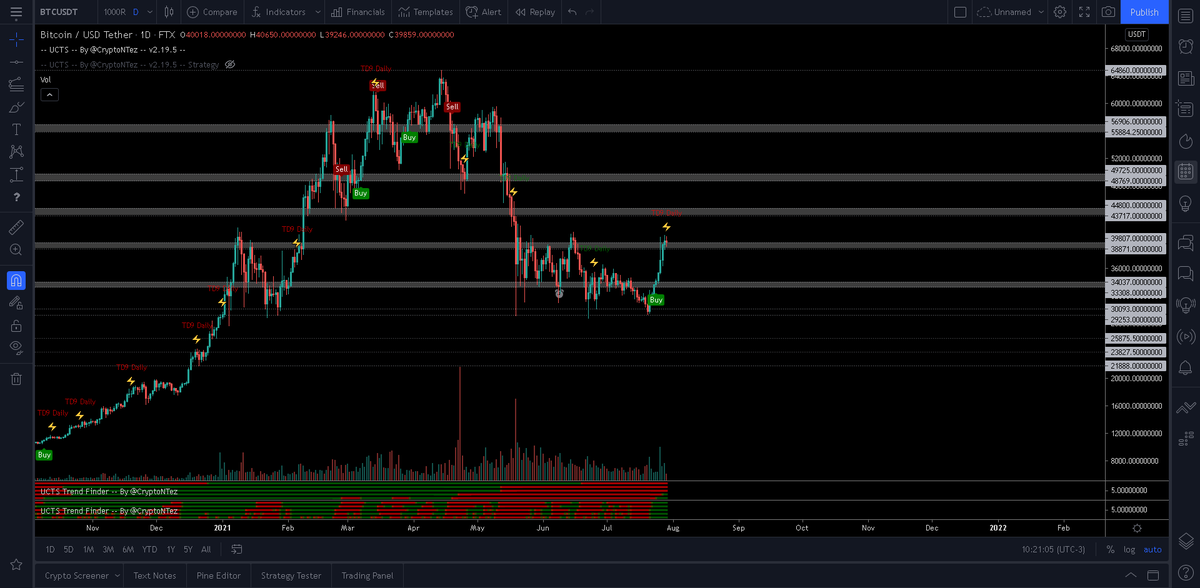
Task: Enter fullscreen mode
Action: tap(1084, 12)
